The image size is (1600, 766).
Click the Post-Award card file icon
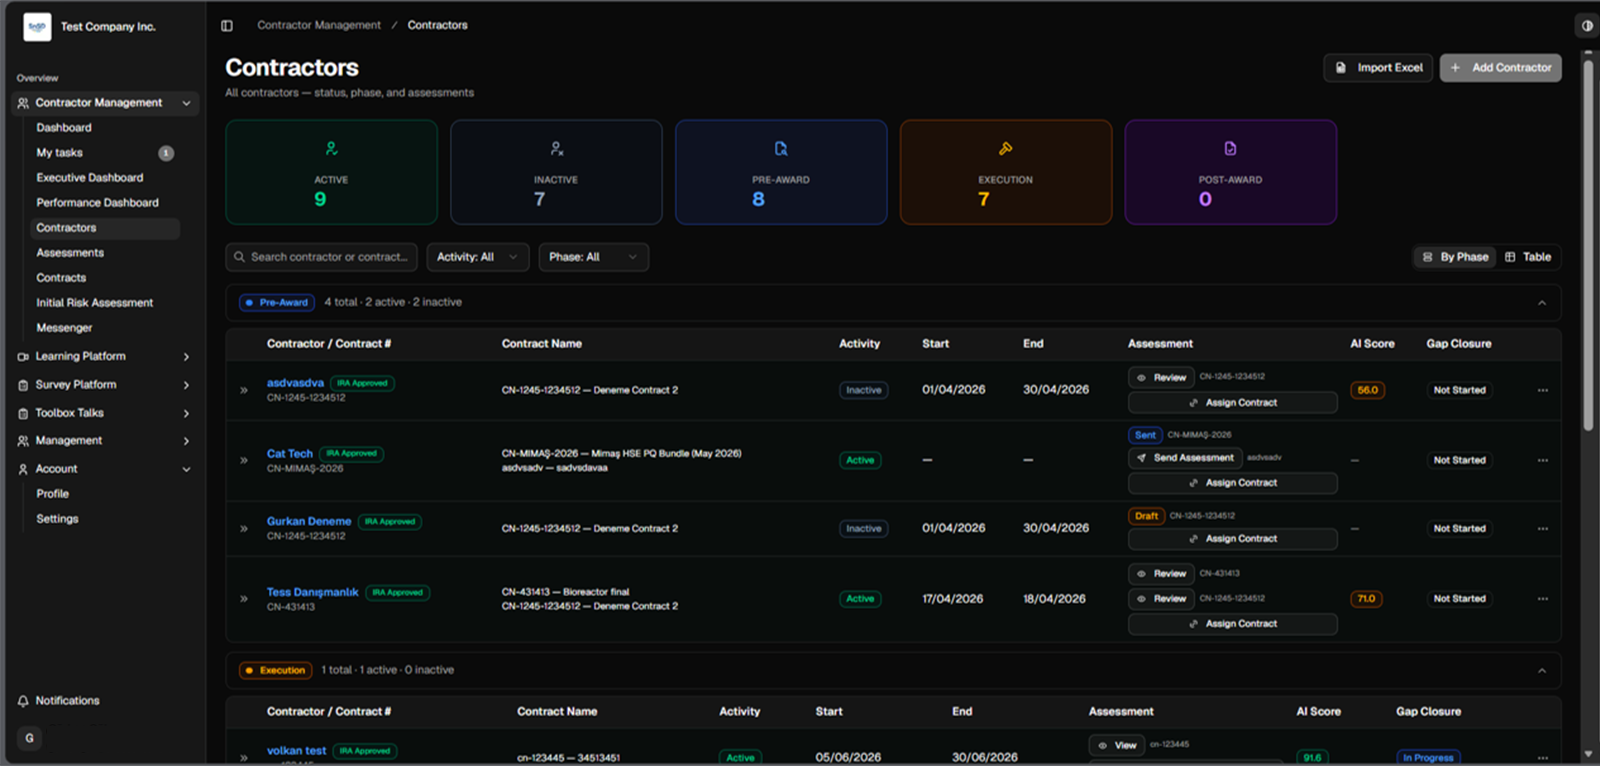tap(1230, 149)
